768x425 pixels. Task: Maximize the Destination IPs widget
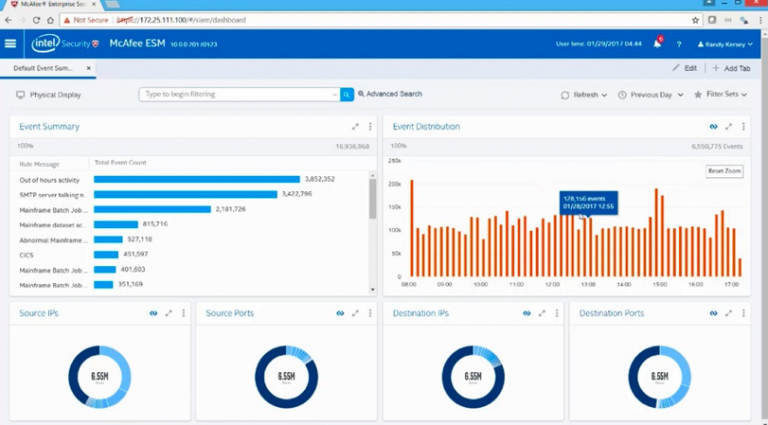tap(542, 313)
